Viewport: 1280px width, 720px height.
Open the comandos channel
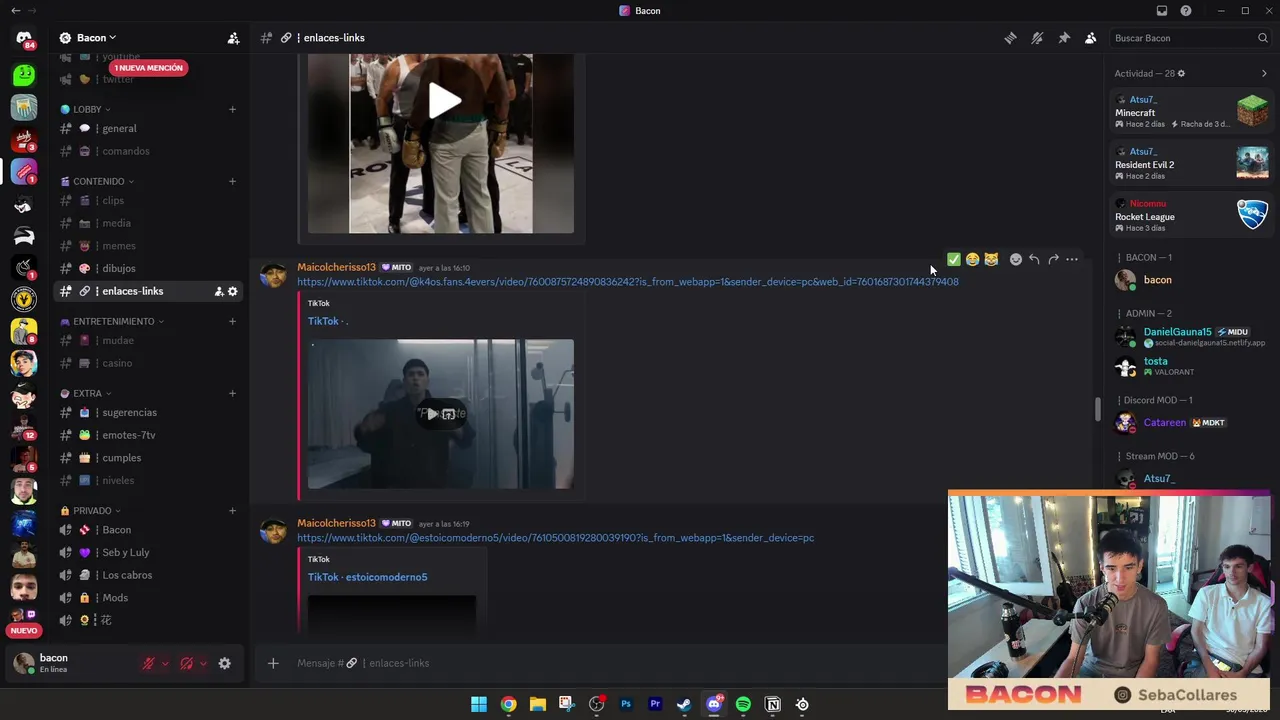click(x=149, y=151)
